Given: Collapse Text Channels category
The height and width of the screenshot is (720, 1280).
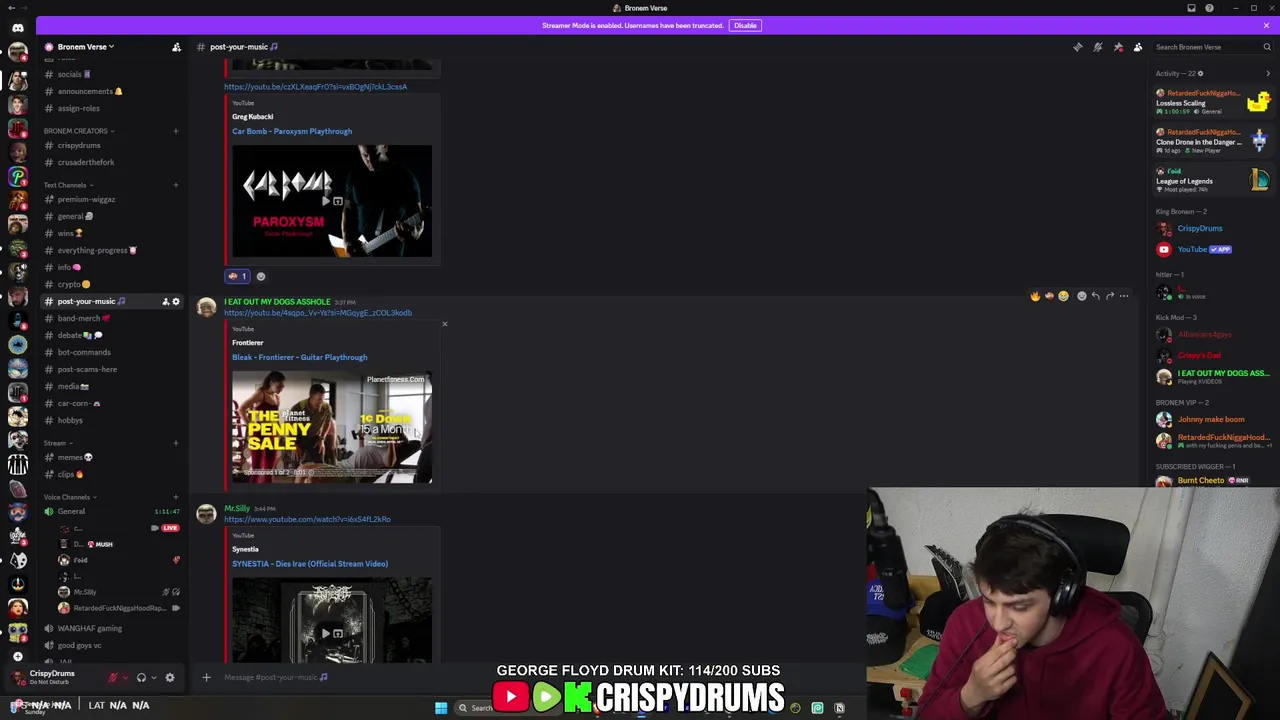Looking at the screenshot, I should point(67,185).
